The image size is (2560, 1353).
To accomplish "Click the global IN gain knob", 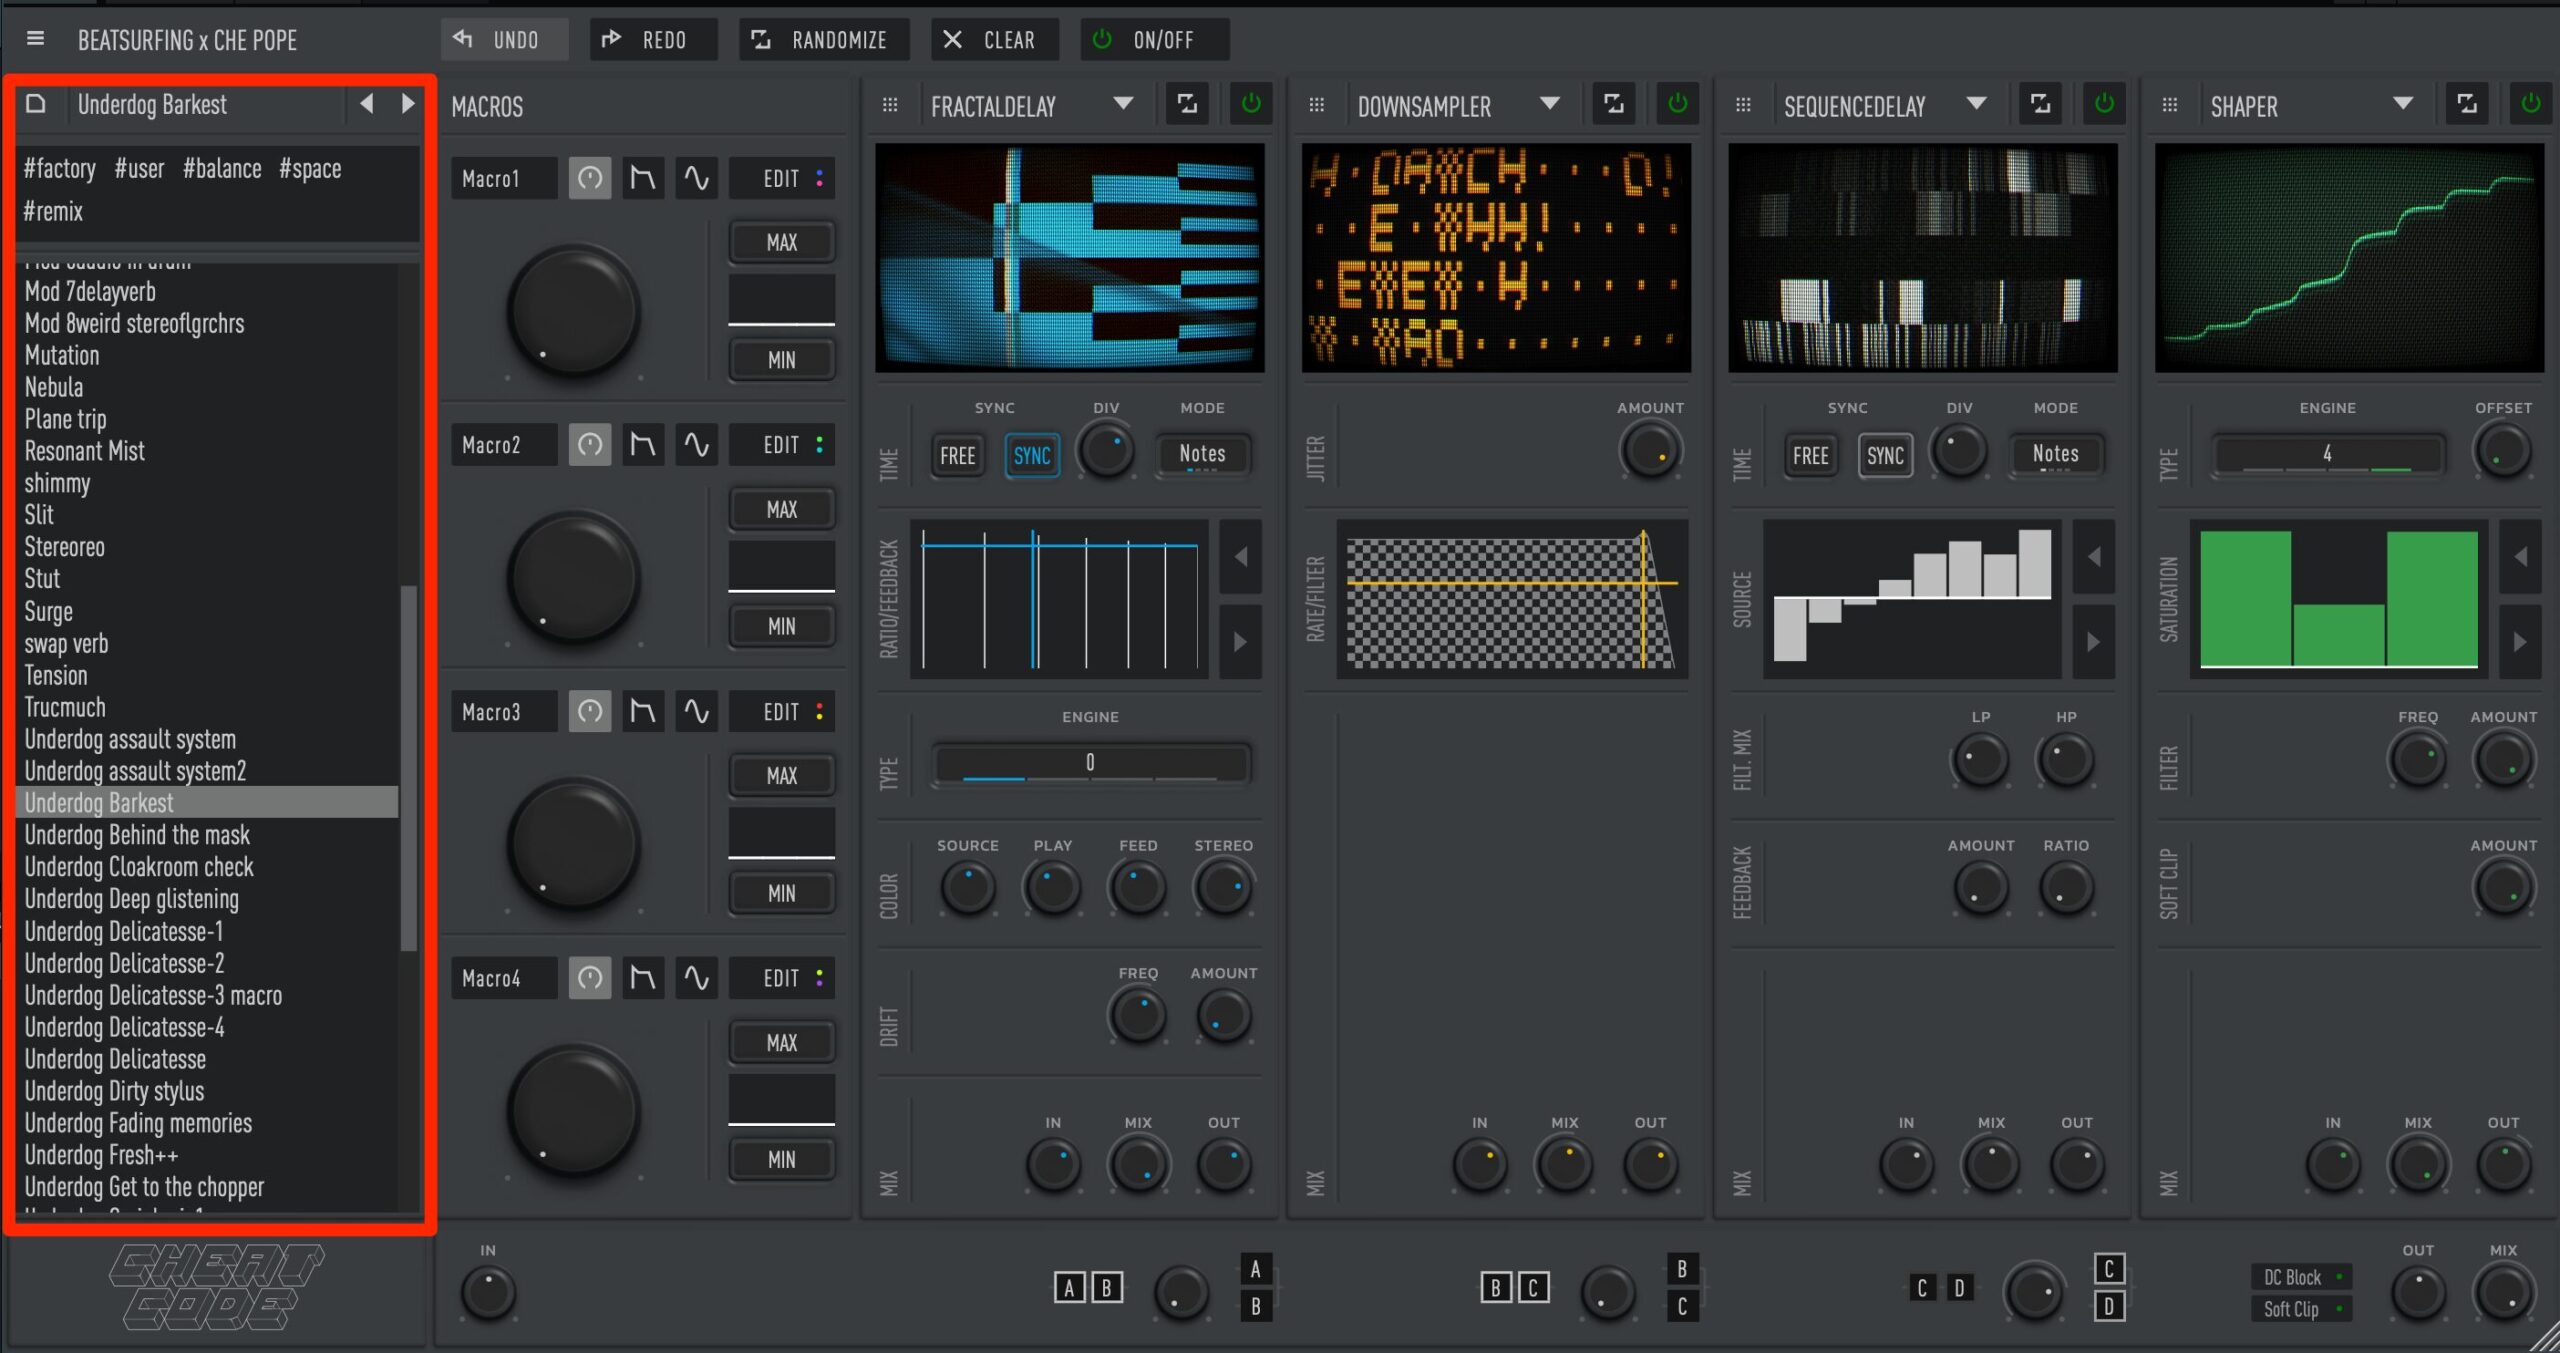I will (x=488, y=1292).
